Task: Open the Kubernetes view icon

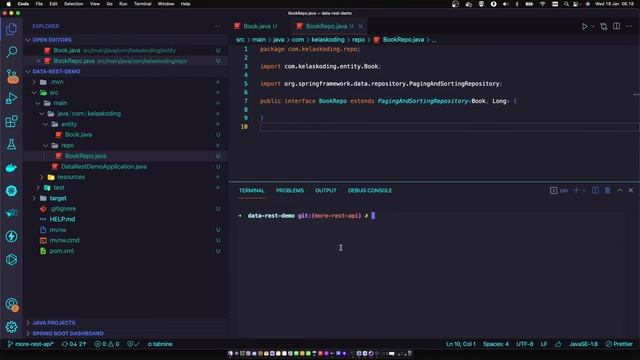Action: (11, 191)
